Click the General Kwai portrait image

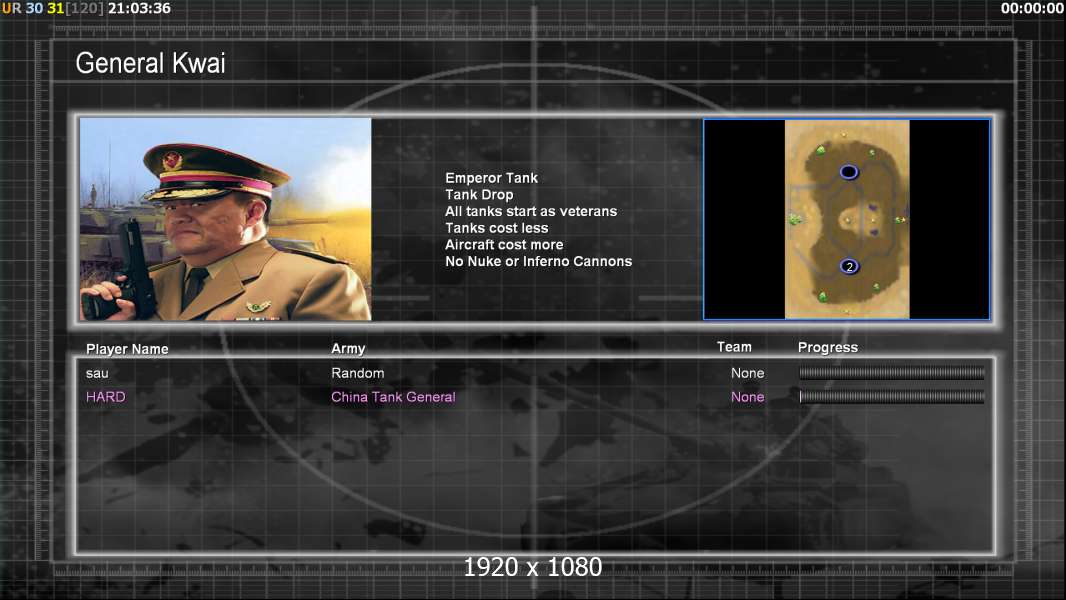(226, 219)
